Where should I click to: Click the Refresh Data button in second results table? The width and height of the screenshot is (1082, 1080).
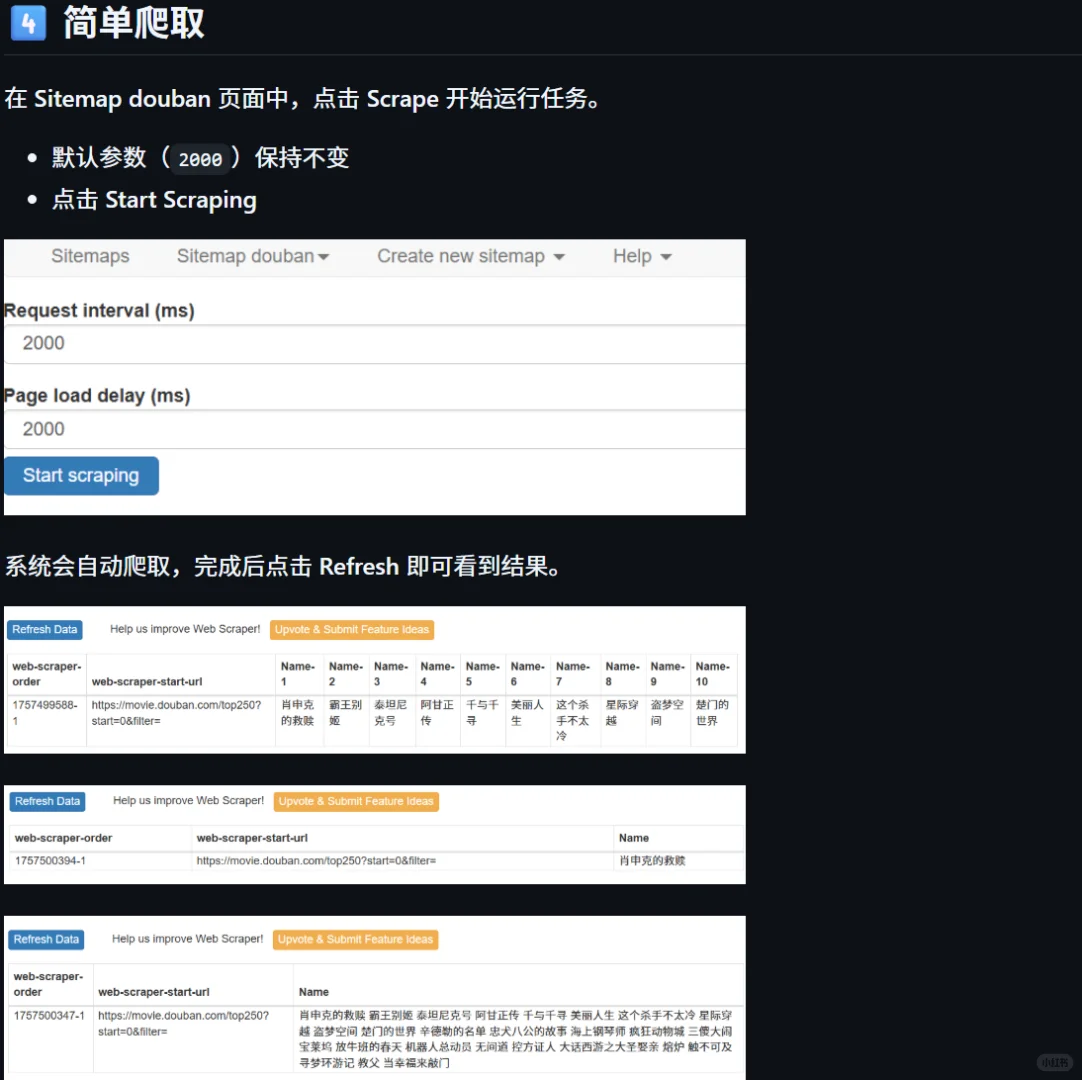pyautogui.click(x=47, y=801)
